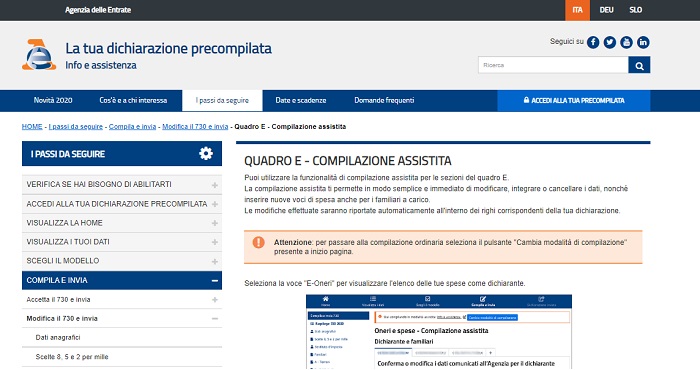Image resolution: width=700 pixels, height=370 pixels.
Task: Follow the HOME breadcrumb link
Action: point(32,127)
